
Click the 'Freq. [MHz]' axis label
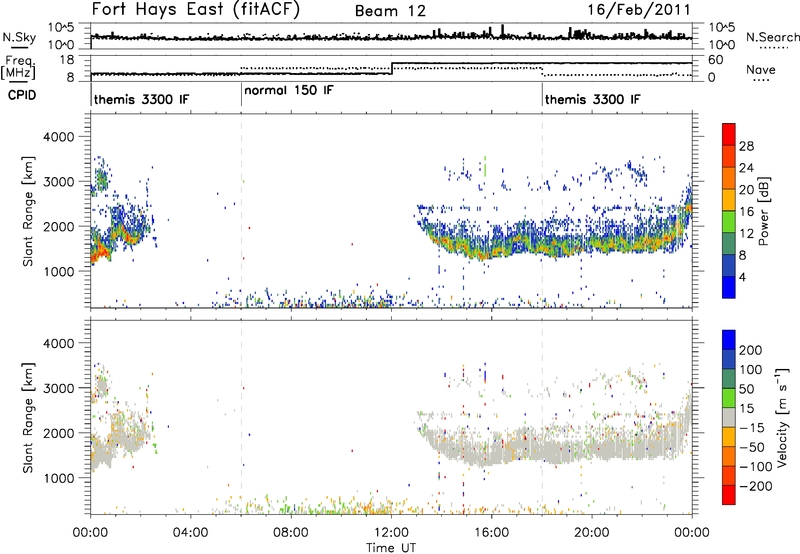pyautogui.click(x=18, y=67)
